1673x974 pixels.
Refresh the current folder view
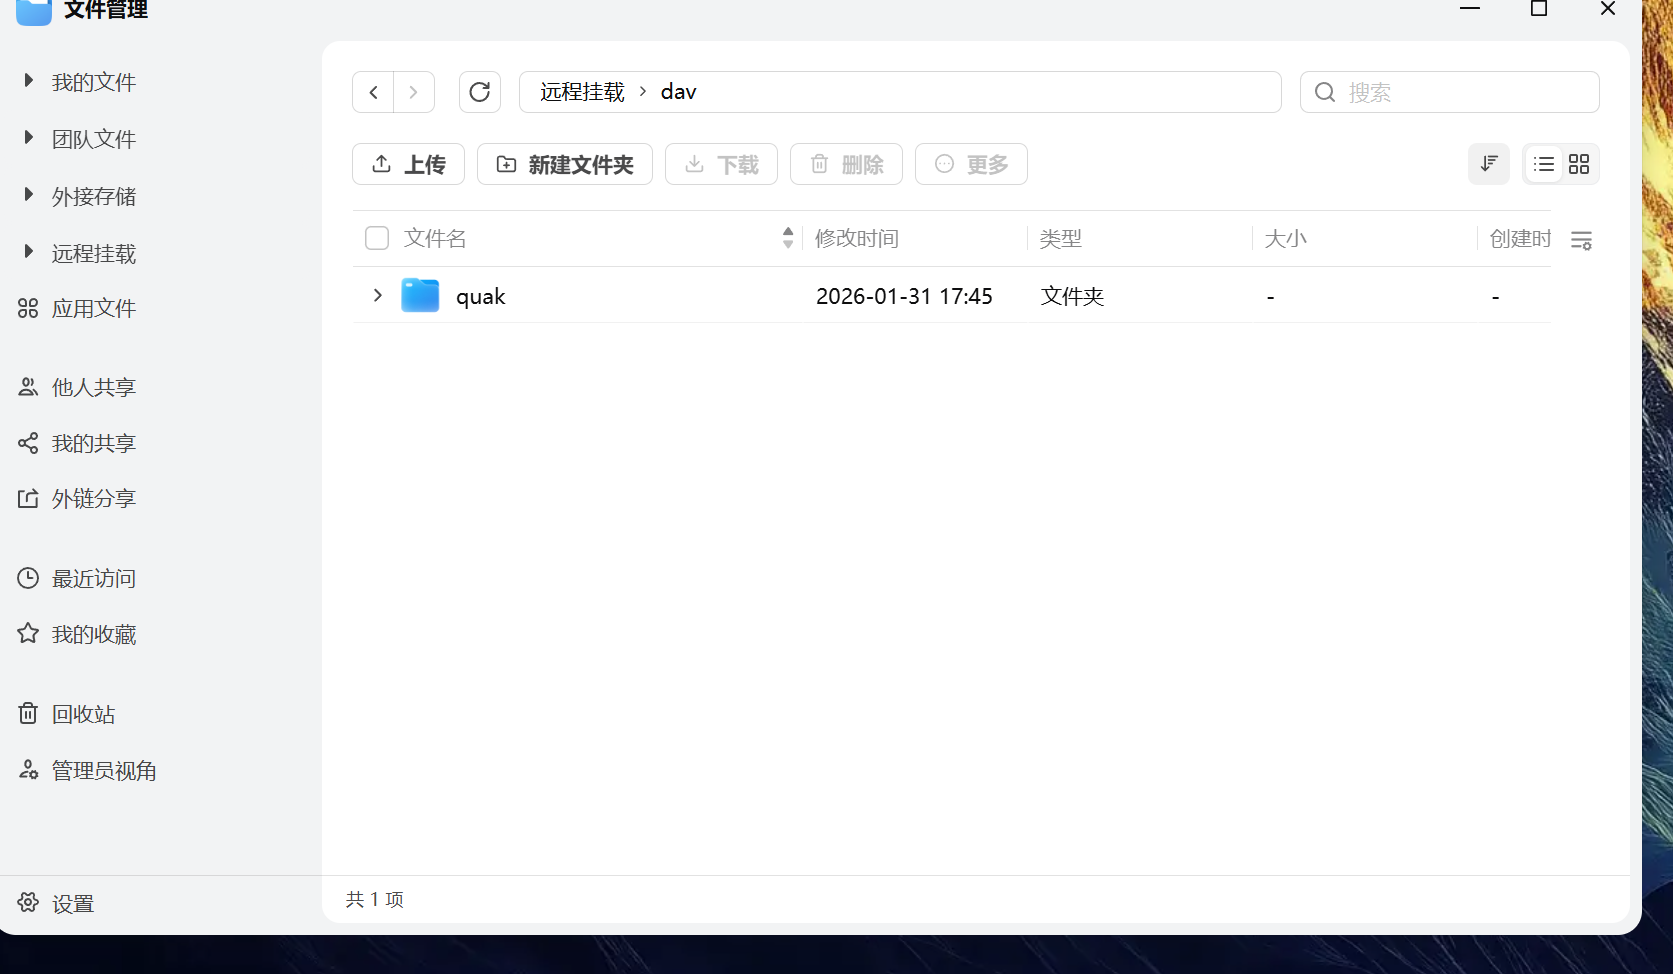pyautogui.click(x=479, y=91)
